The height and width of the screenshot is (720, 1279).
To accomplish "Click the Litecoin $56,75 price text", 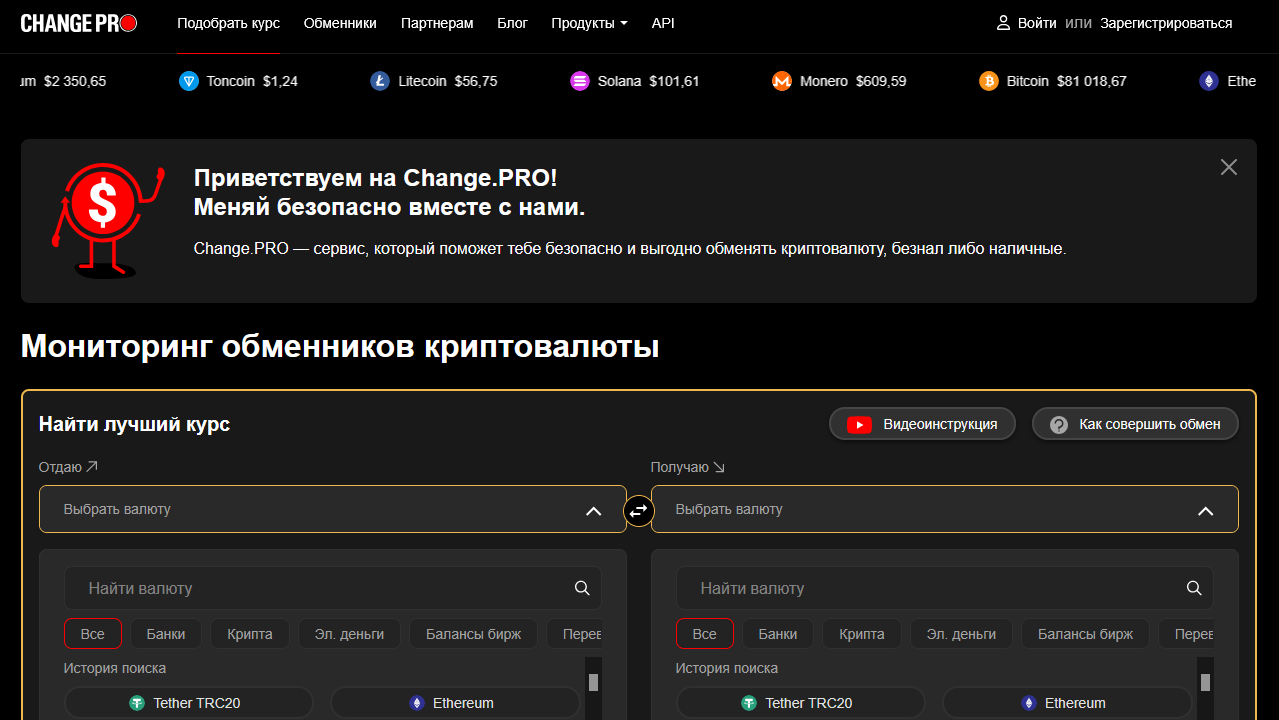I will tap(447, 81).
